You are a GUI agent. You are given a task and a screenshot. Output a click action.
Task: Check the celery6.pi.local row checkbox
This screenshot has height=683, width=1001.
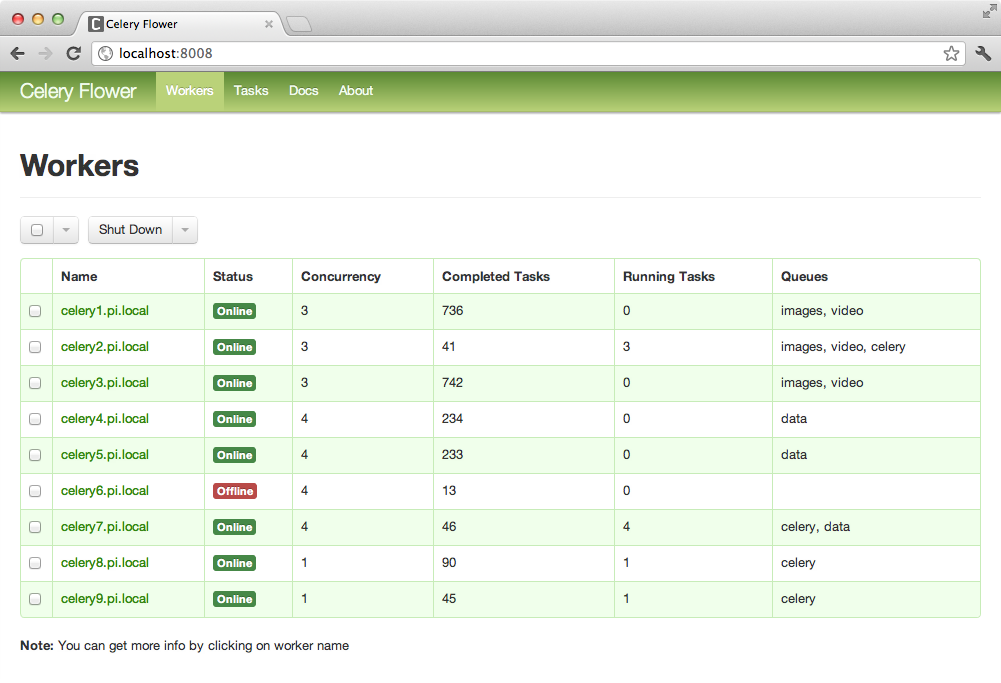35,491
